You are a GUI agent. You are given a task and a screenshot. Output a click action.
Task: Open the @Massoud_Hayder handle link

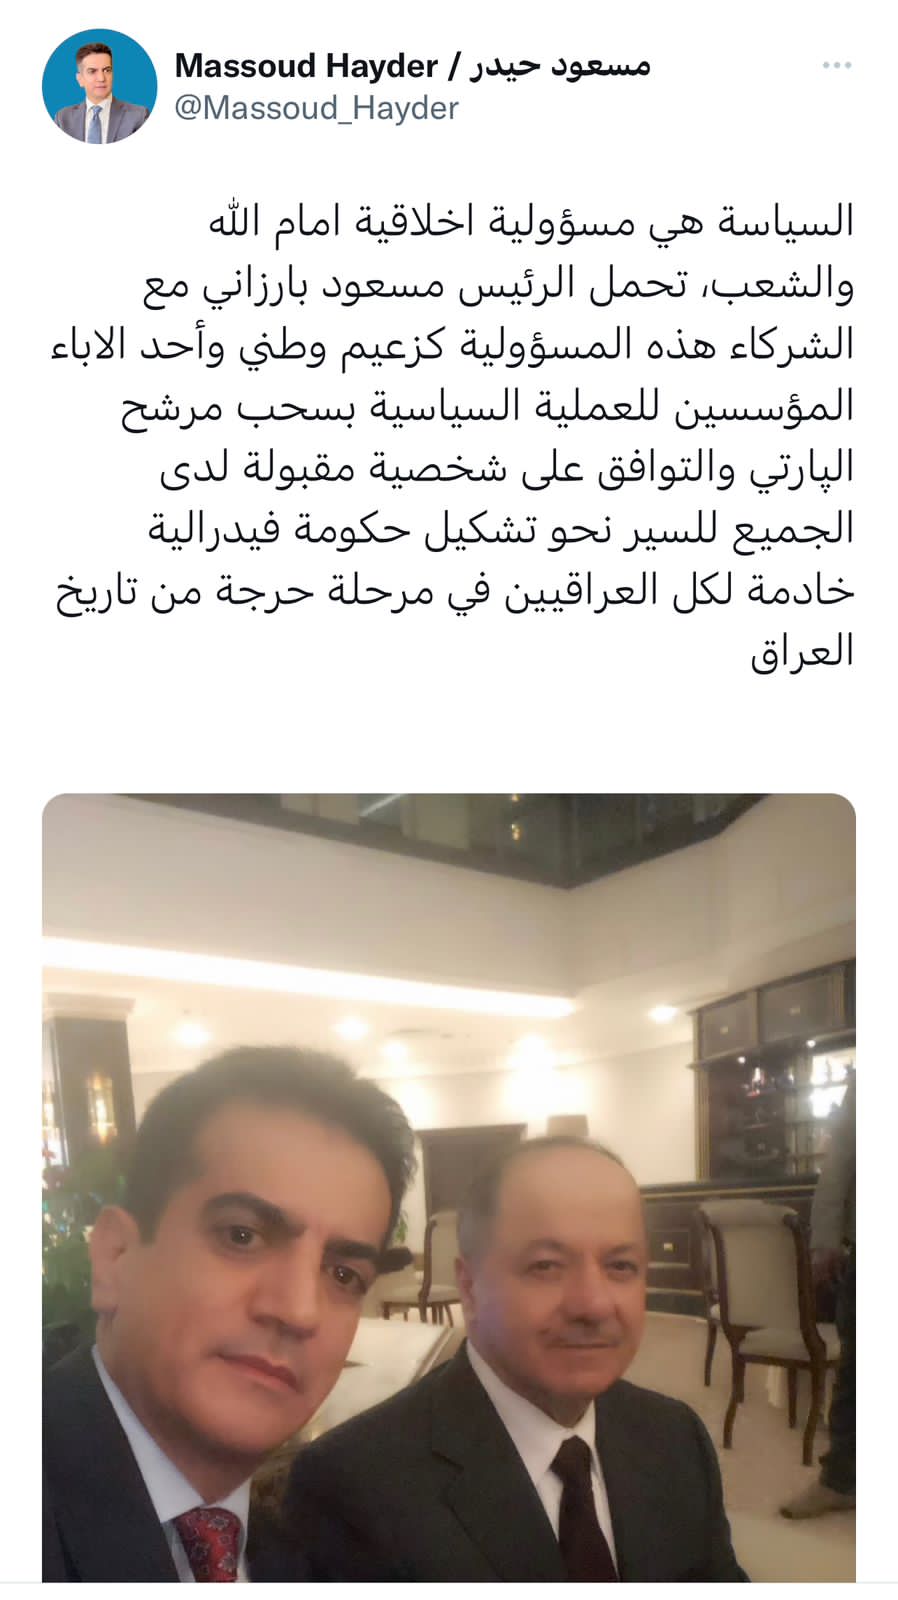click(x=316, y=108)
